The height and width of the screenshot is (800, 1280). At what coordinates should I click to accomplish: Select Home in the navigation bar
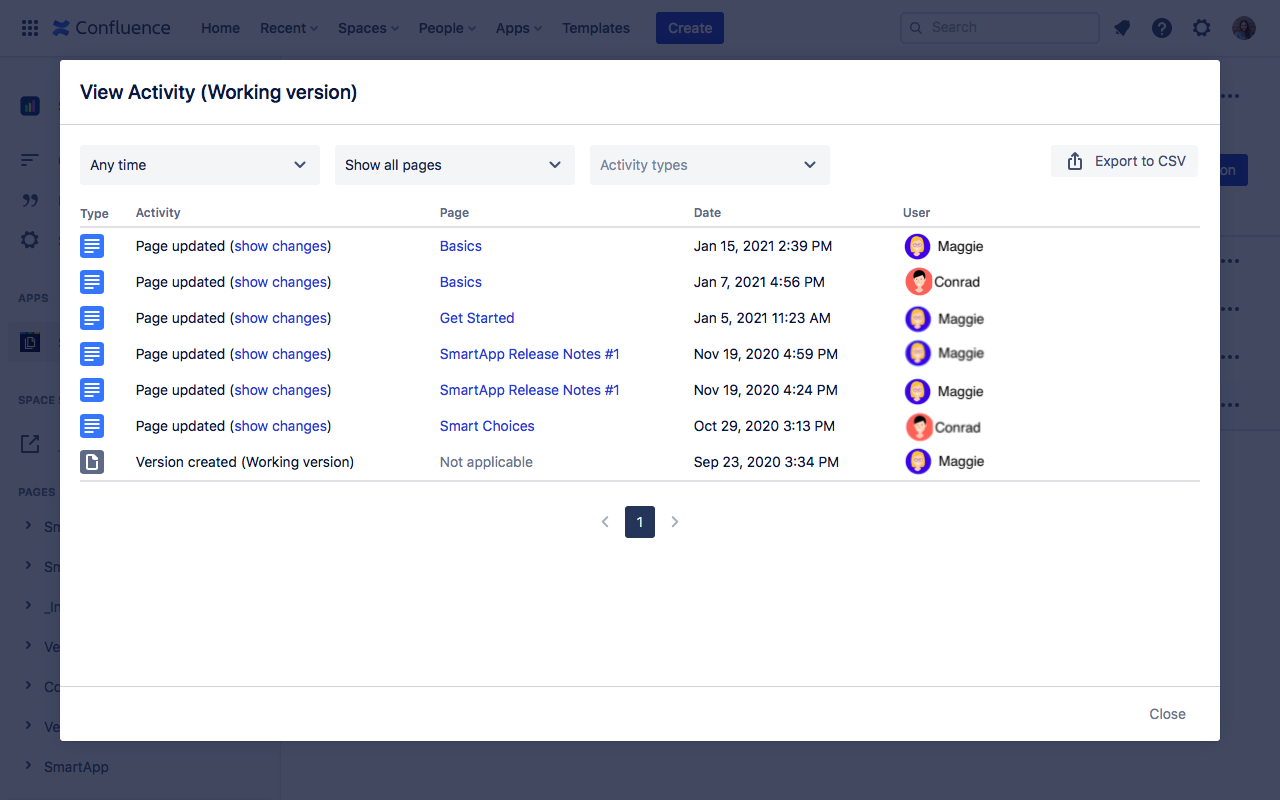click(x=220, y=27)
